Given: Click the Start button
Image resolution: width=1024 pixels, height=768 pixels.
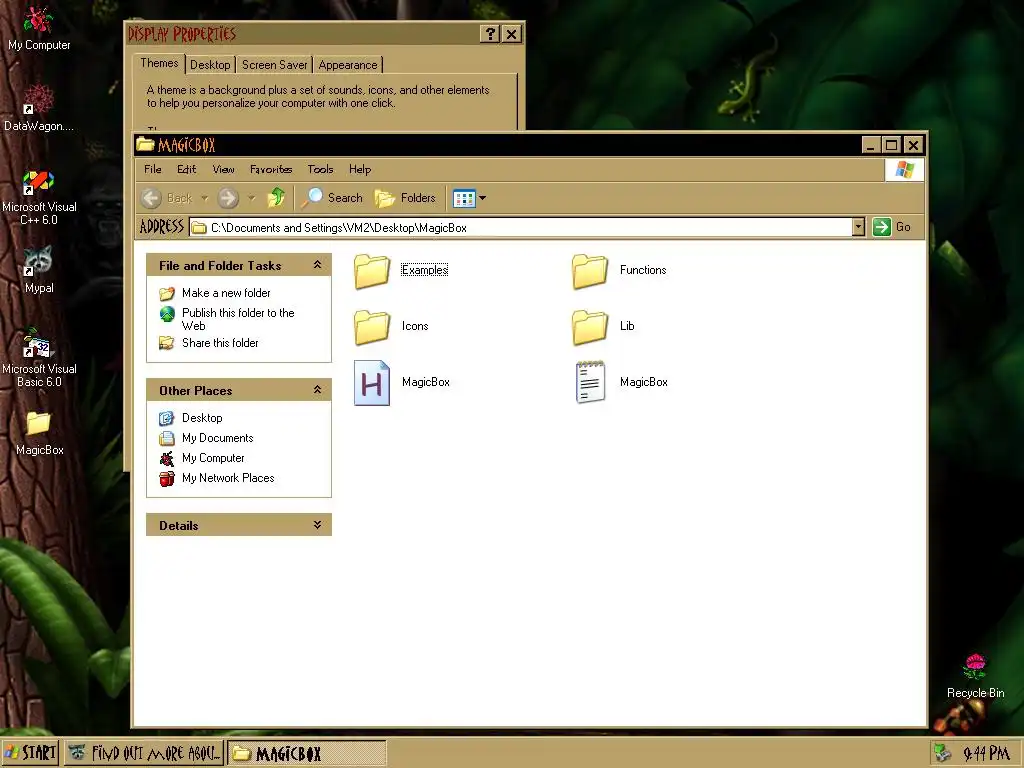Looking at the screenshot, I should 30,753.
